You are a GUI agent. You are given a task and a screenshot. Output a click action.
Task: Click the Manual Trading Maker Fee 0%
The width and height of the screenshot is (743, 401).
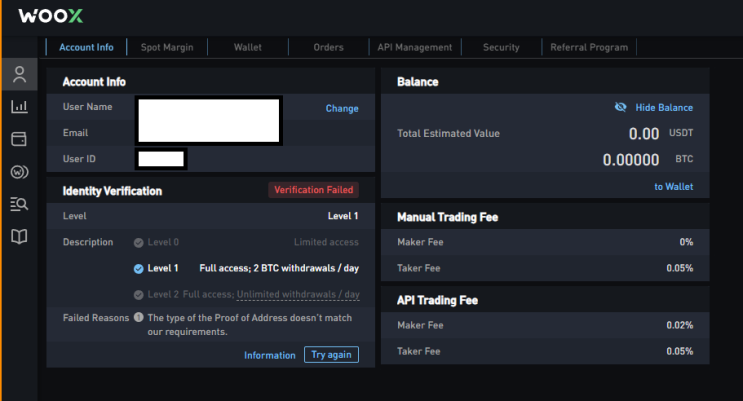pos(686,242)
